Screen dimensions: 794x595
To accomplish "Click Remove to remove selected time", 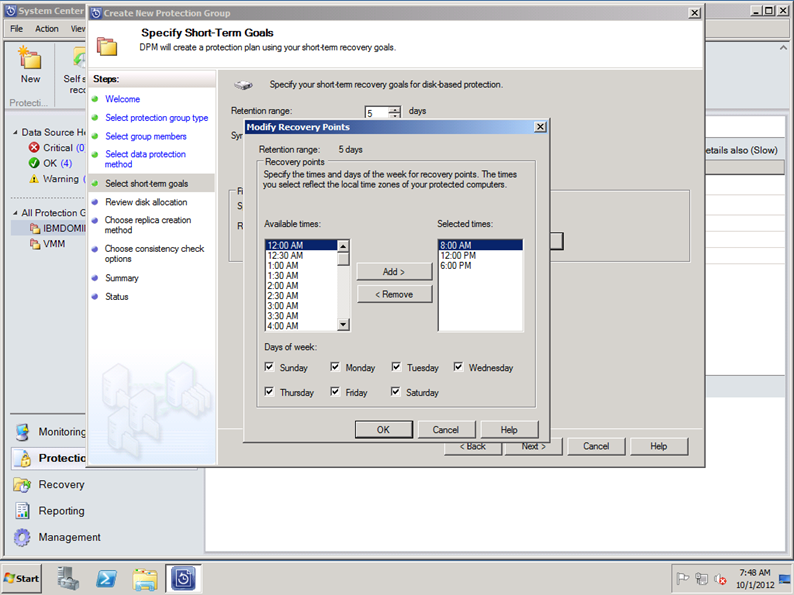I will 394,294.
